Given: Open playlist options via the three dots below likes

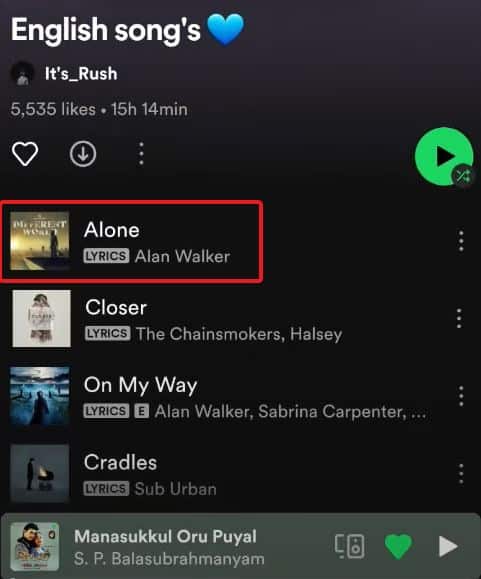Looking at the screenshot, I should (x=141, y=153).
